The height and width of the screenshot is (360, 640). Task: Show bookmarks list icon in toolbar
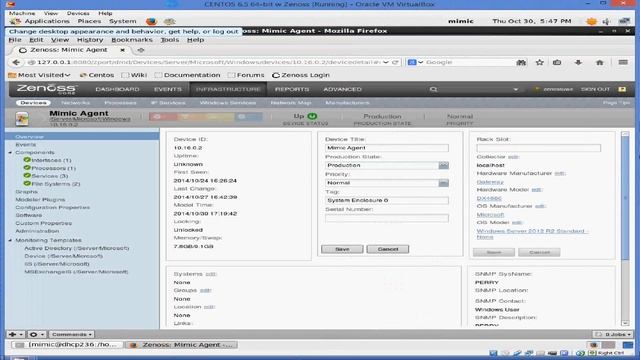pyautogui.click(x=557, y=62)
